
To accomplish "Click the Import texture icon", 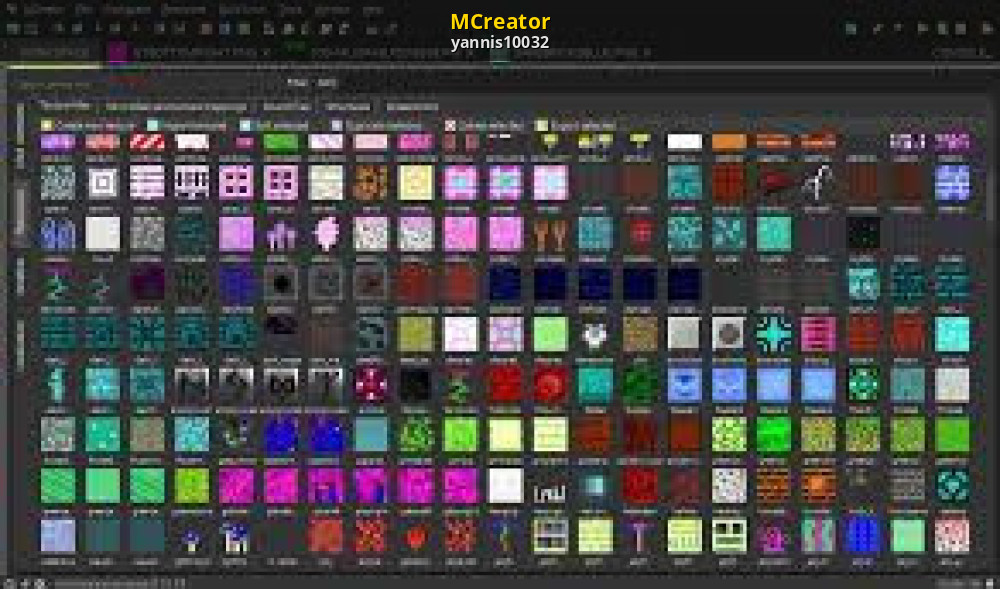I will tap(153, 126).
